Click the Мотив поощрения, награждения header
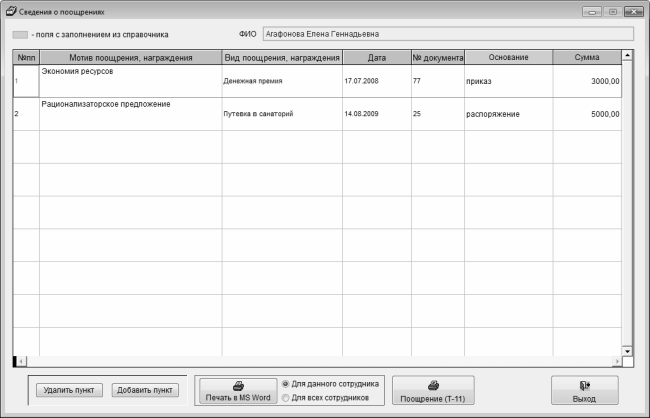Screen dimensions: 650x418 pyautogui.click(x=130, y=57)
